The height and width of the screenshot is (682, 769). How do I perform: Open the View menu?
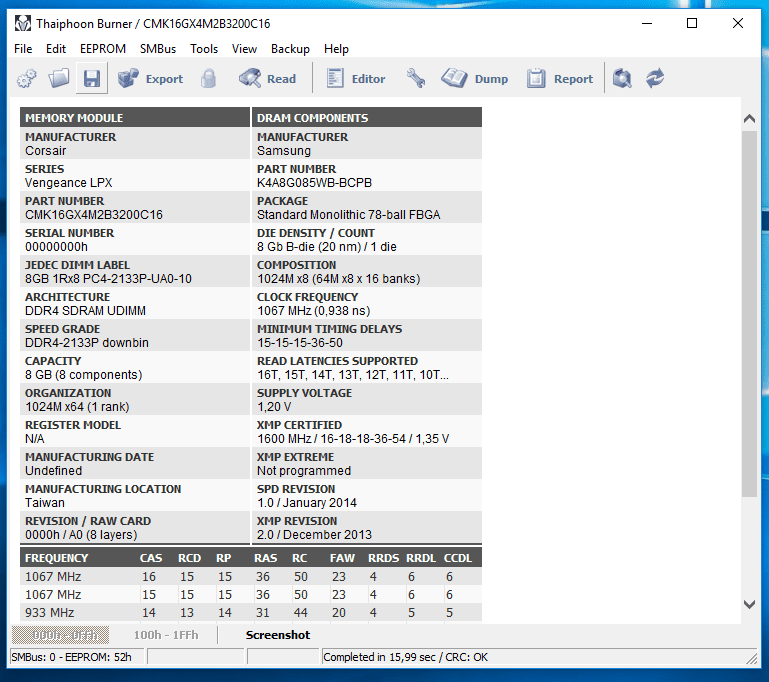pos(244,49)
